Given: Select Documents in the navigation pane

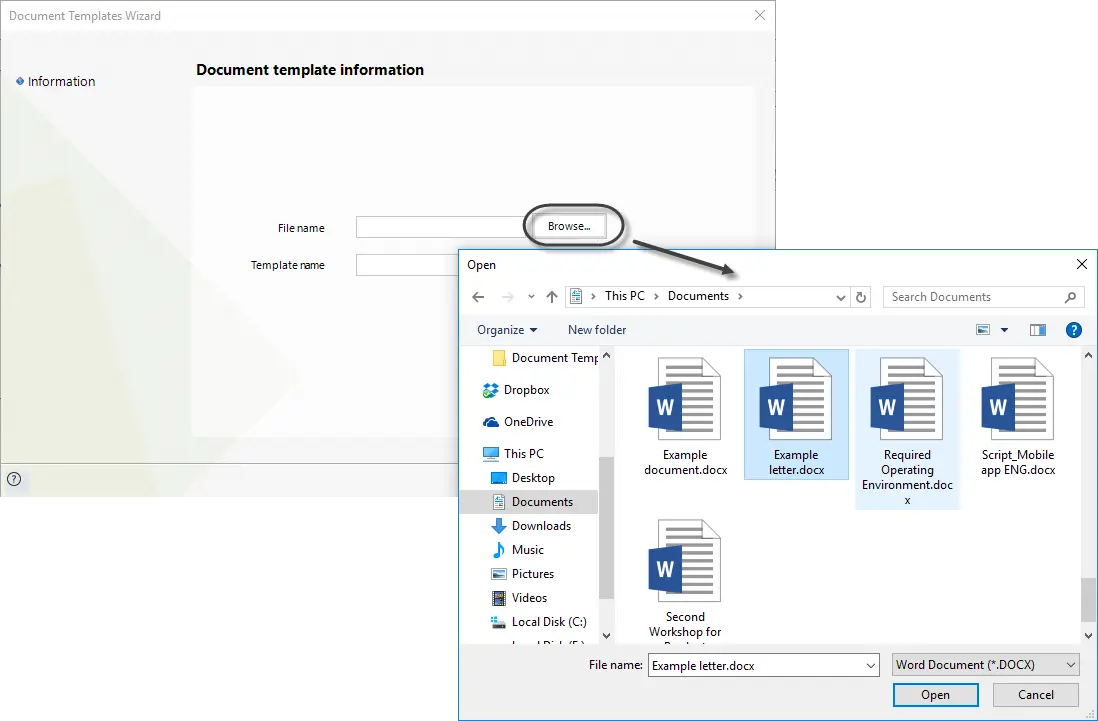Looking at the screenshot, I should pos(529,502).
